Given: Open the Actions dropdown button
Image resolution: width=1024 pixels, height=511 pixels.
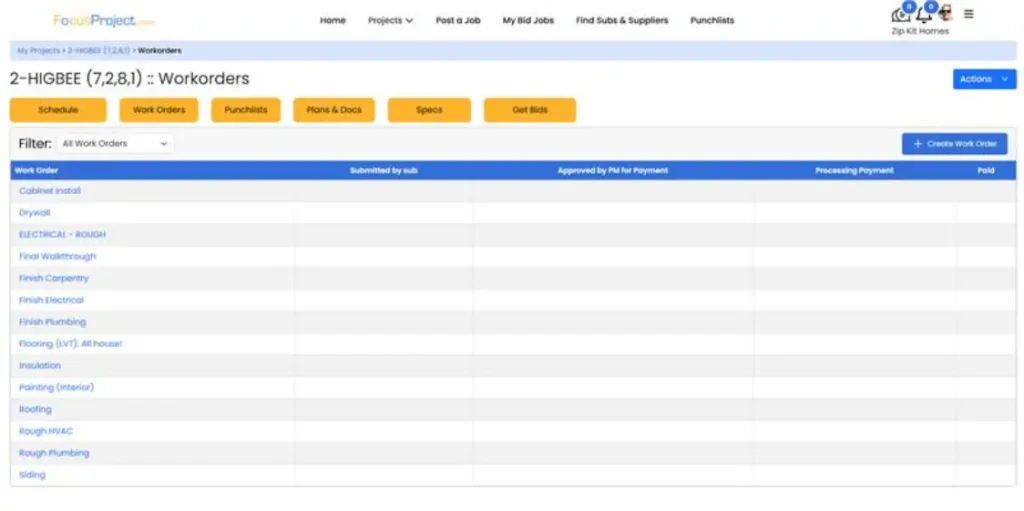Looking at the screenshot, I should coord(984,79).
